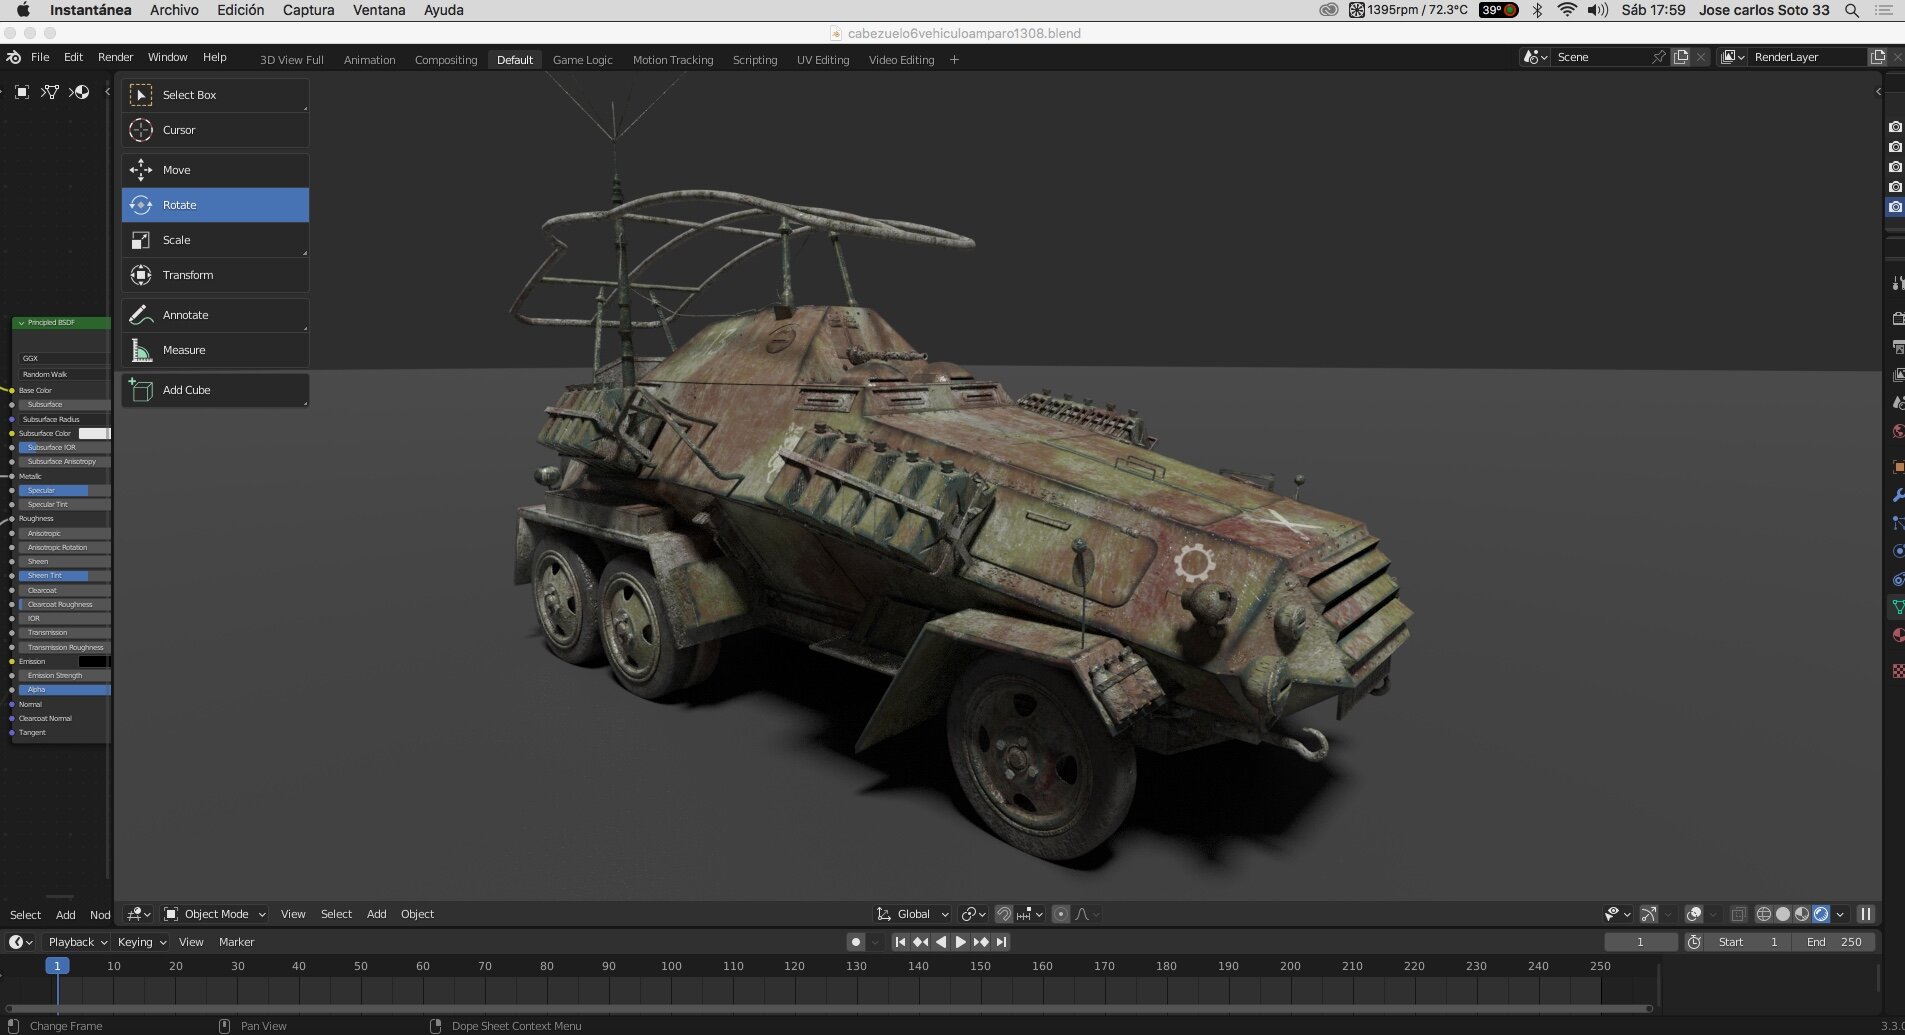Play the animation forward
The image size is (1905, 1035).
(x=961, y=942)
